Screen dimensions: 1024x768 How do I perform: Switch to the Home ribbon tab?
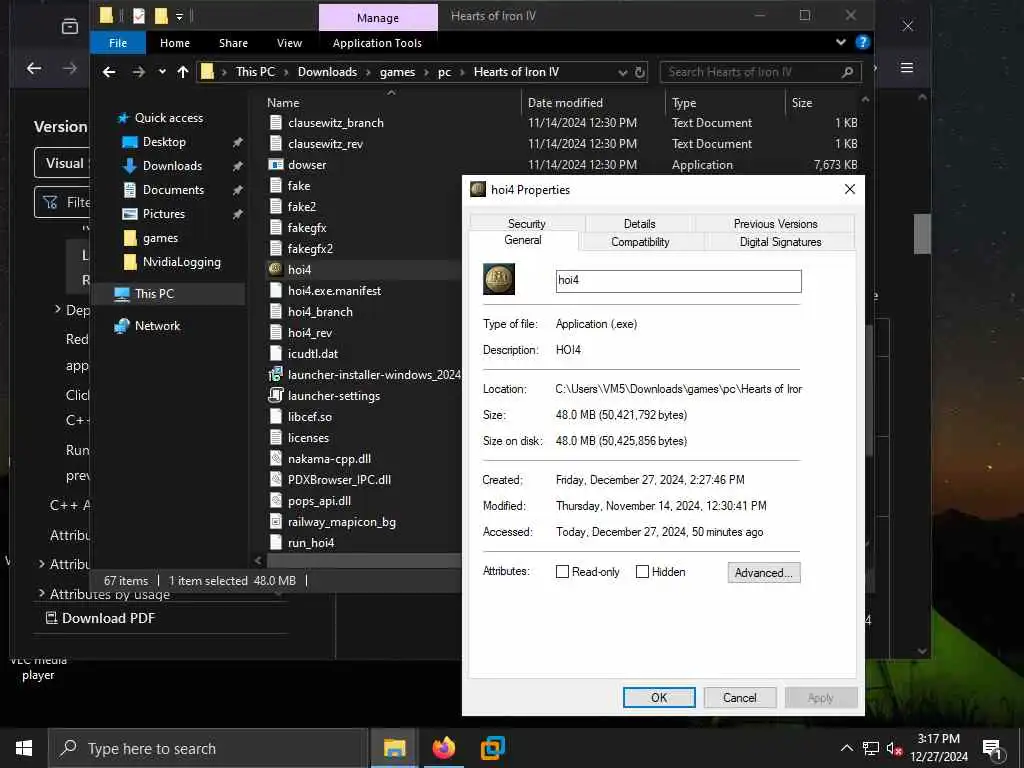pyautogui.click(x=175, y=43)
